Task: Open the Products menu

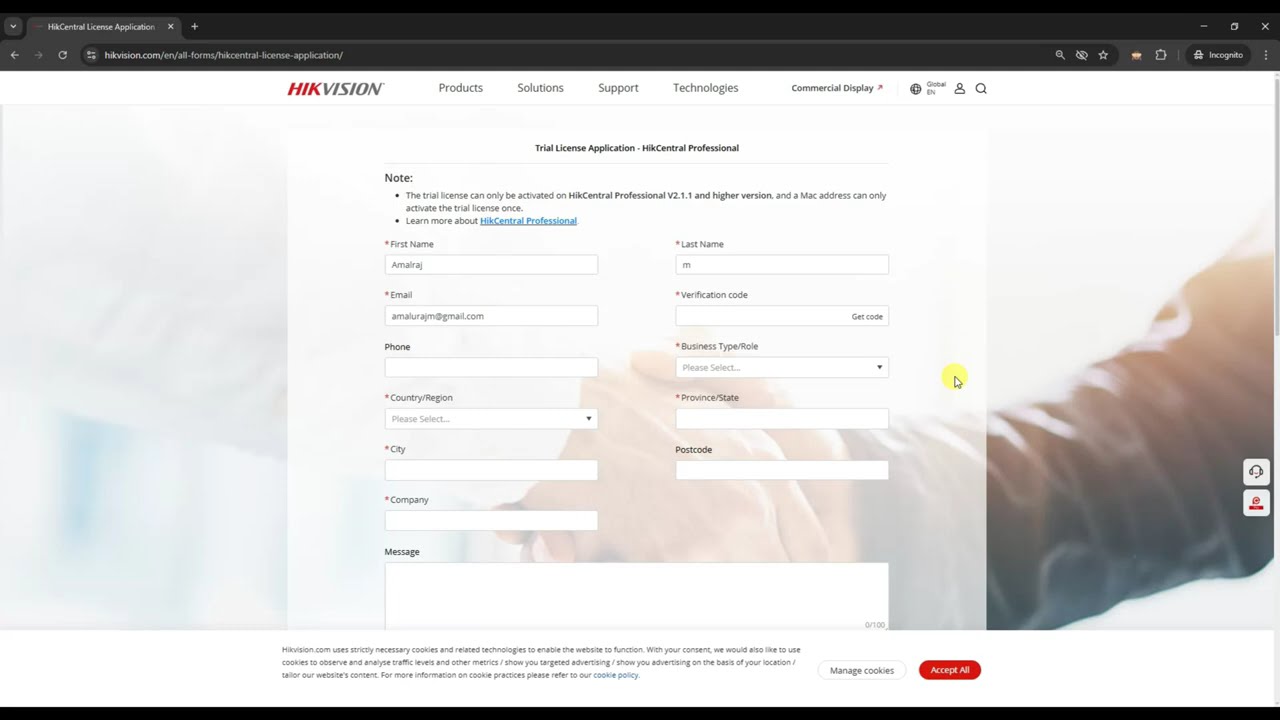Action: pos(460,88)
